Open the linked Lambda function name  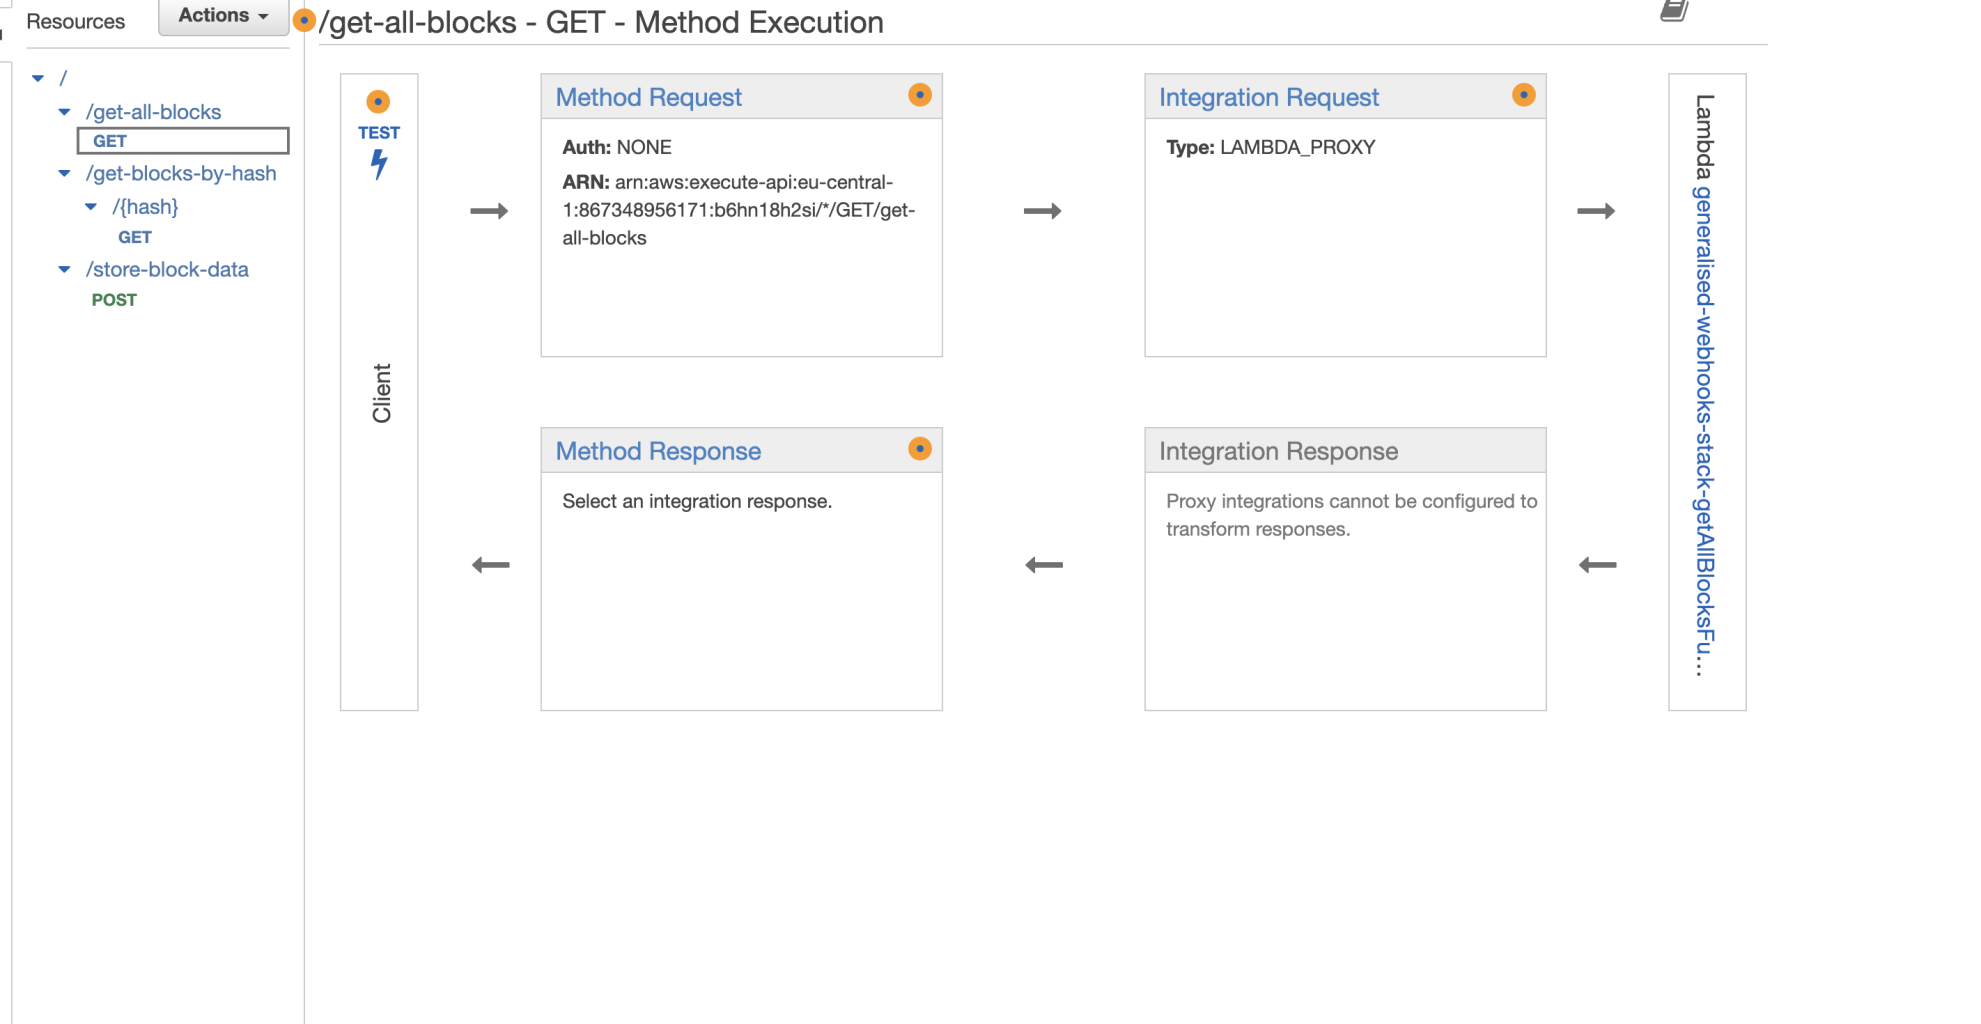1705,430
